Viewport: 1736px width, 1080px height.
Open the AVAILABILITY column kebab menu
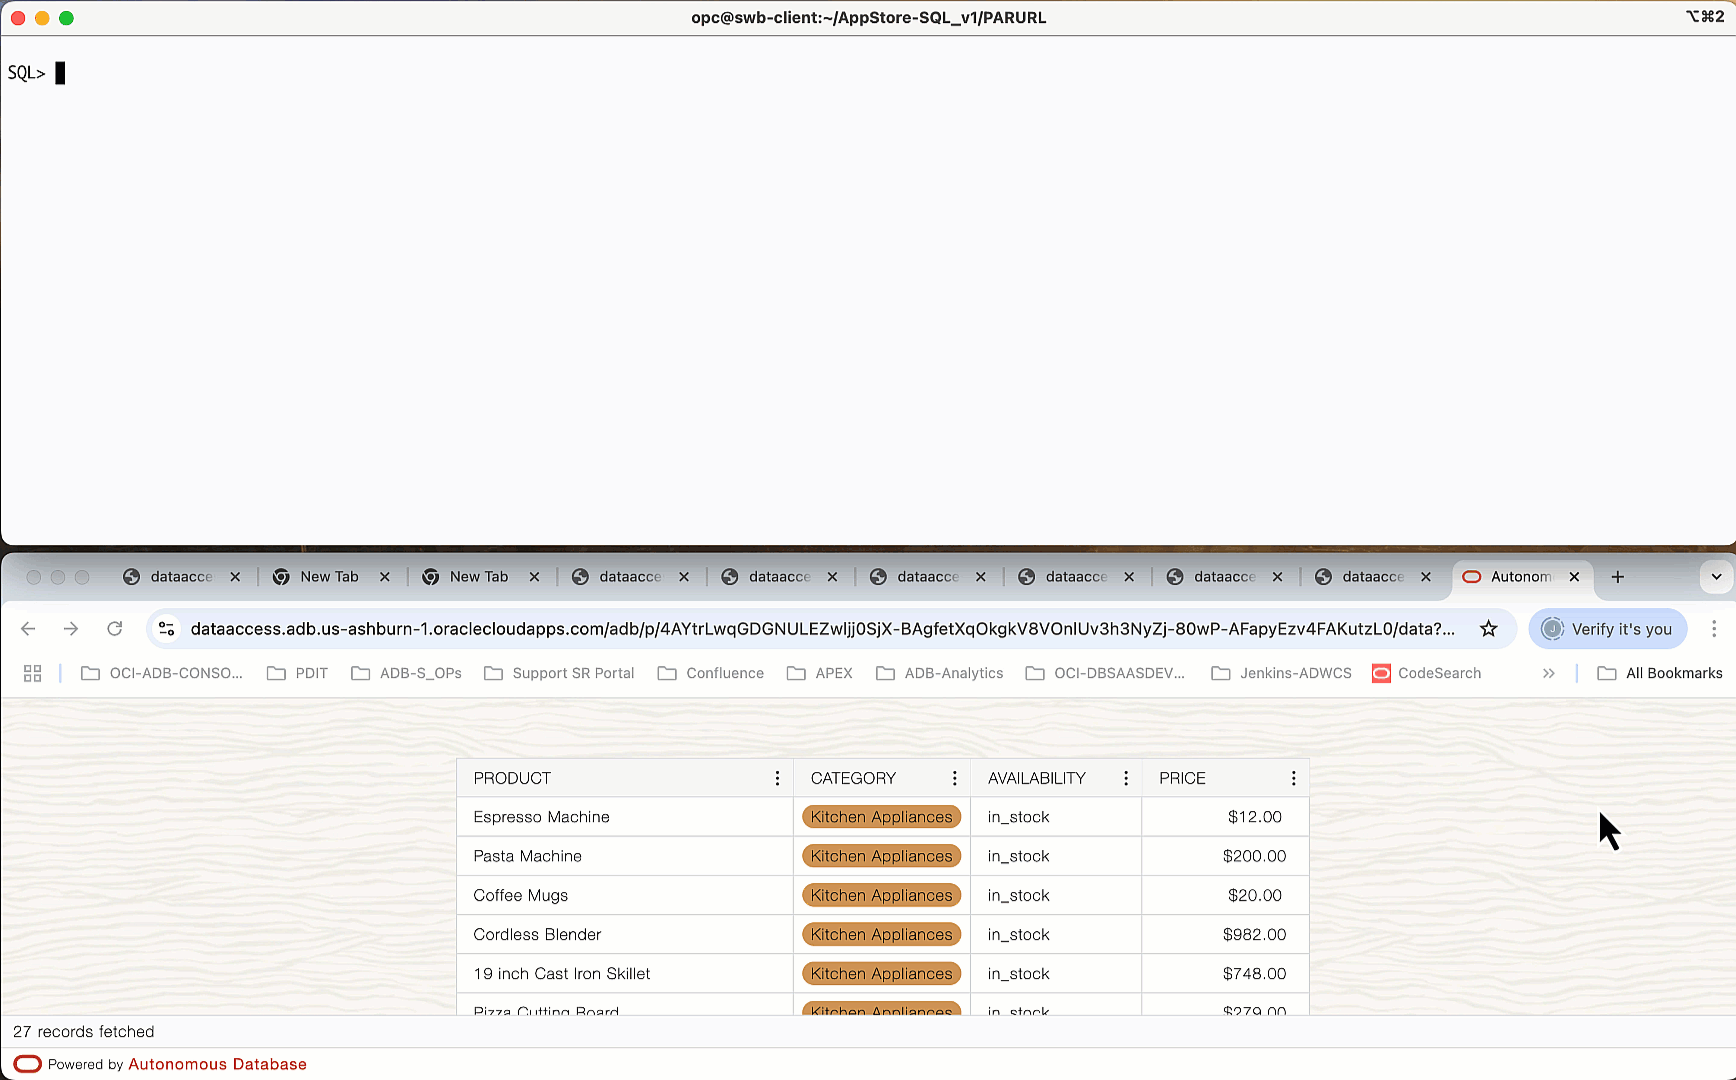(x=1126, y=777)
